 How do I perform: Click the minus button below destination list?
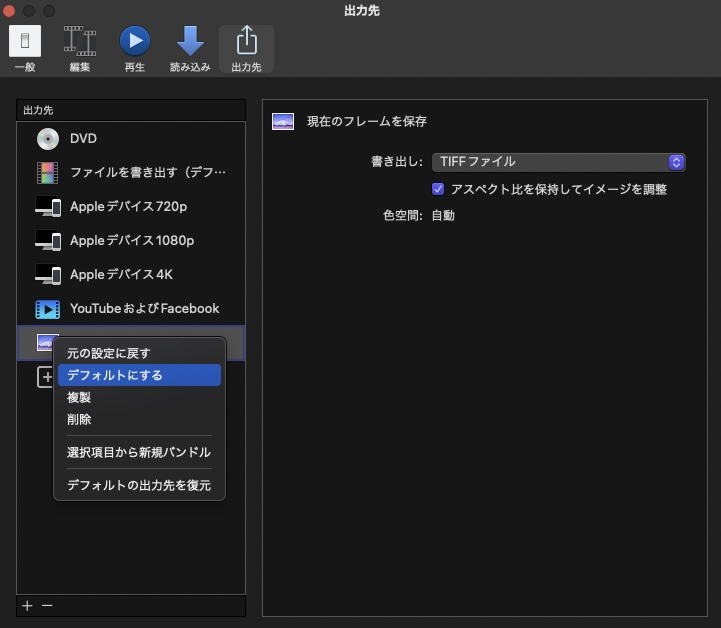point(47,606)
